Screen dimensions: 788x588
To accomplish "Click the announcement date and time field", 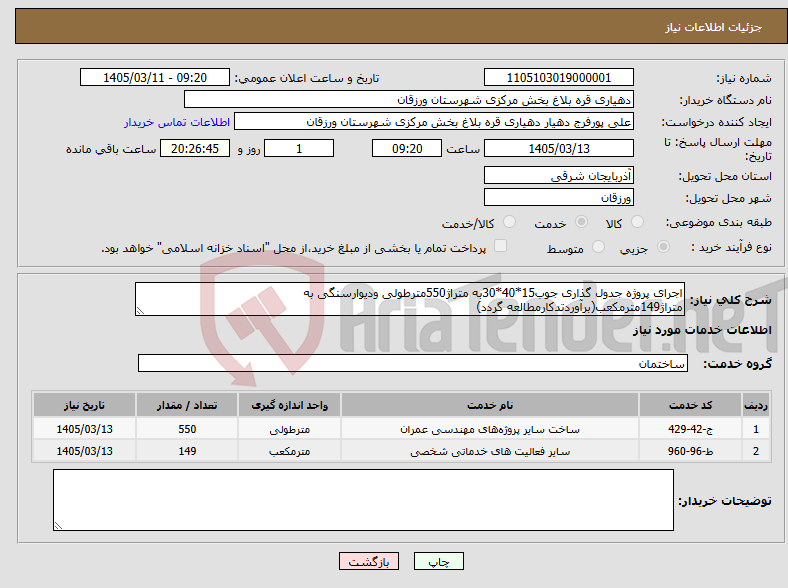I will pos(155,77).
